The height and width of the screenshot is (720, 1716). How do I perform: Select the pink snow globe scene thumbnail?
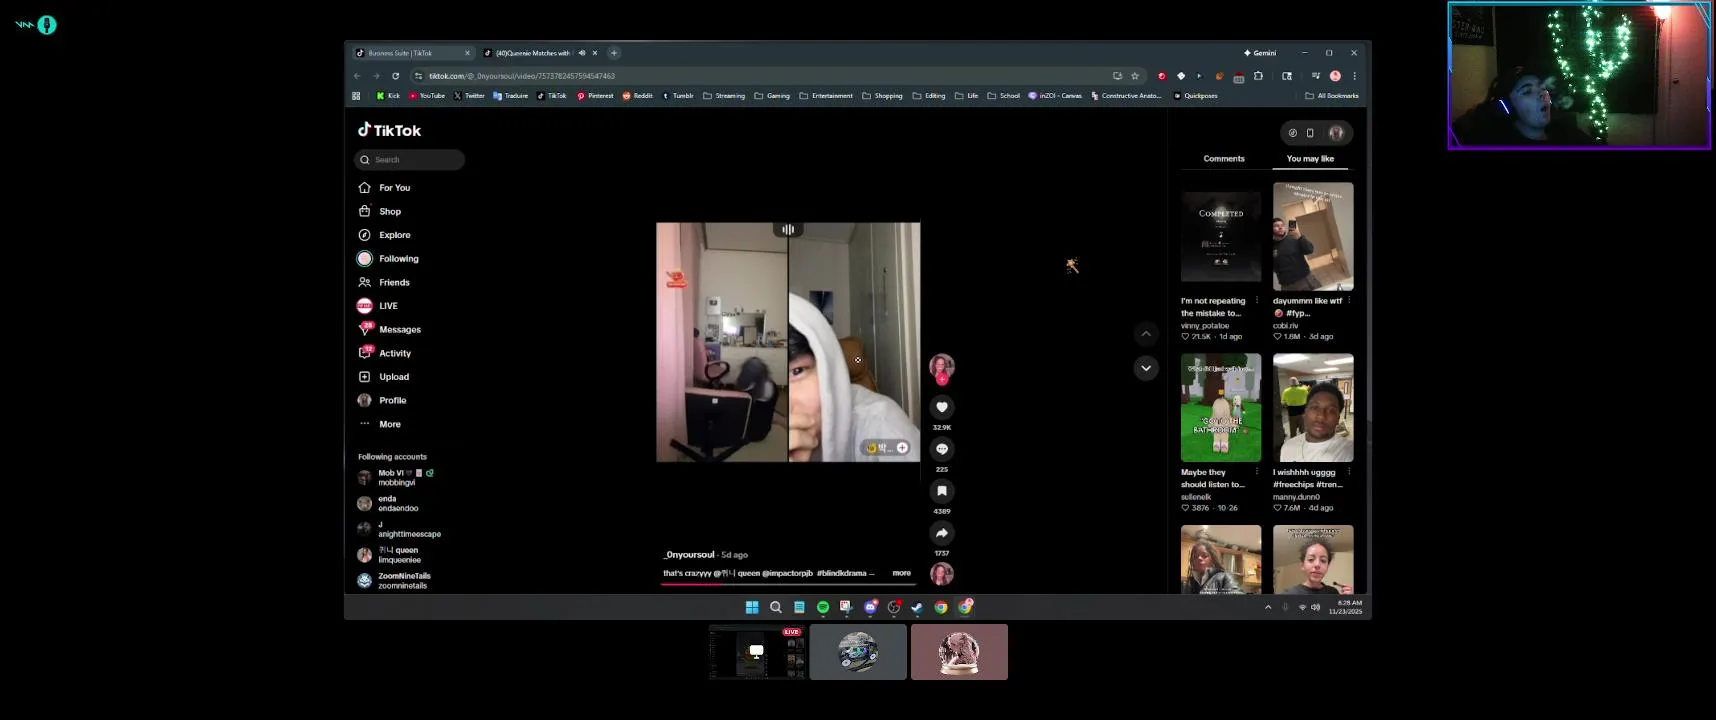959,652
